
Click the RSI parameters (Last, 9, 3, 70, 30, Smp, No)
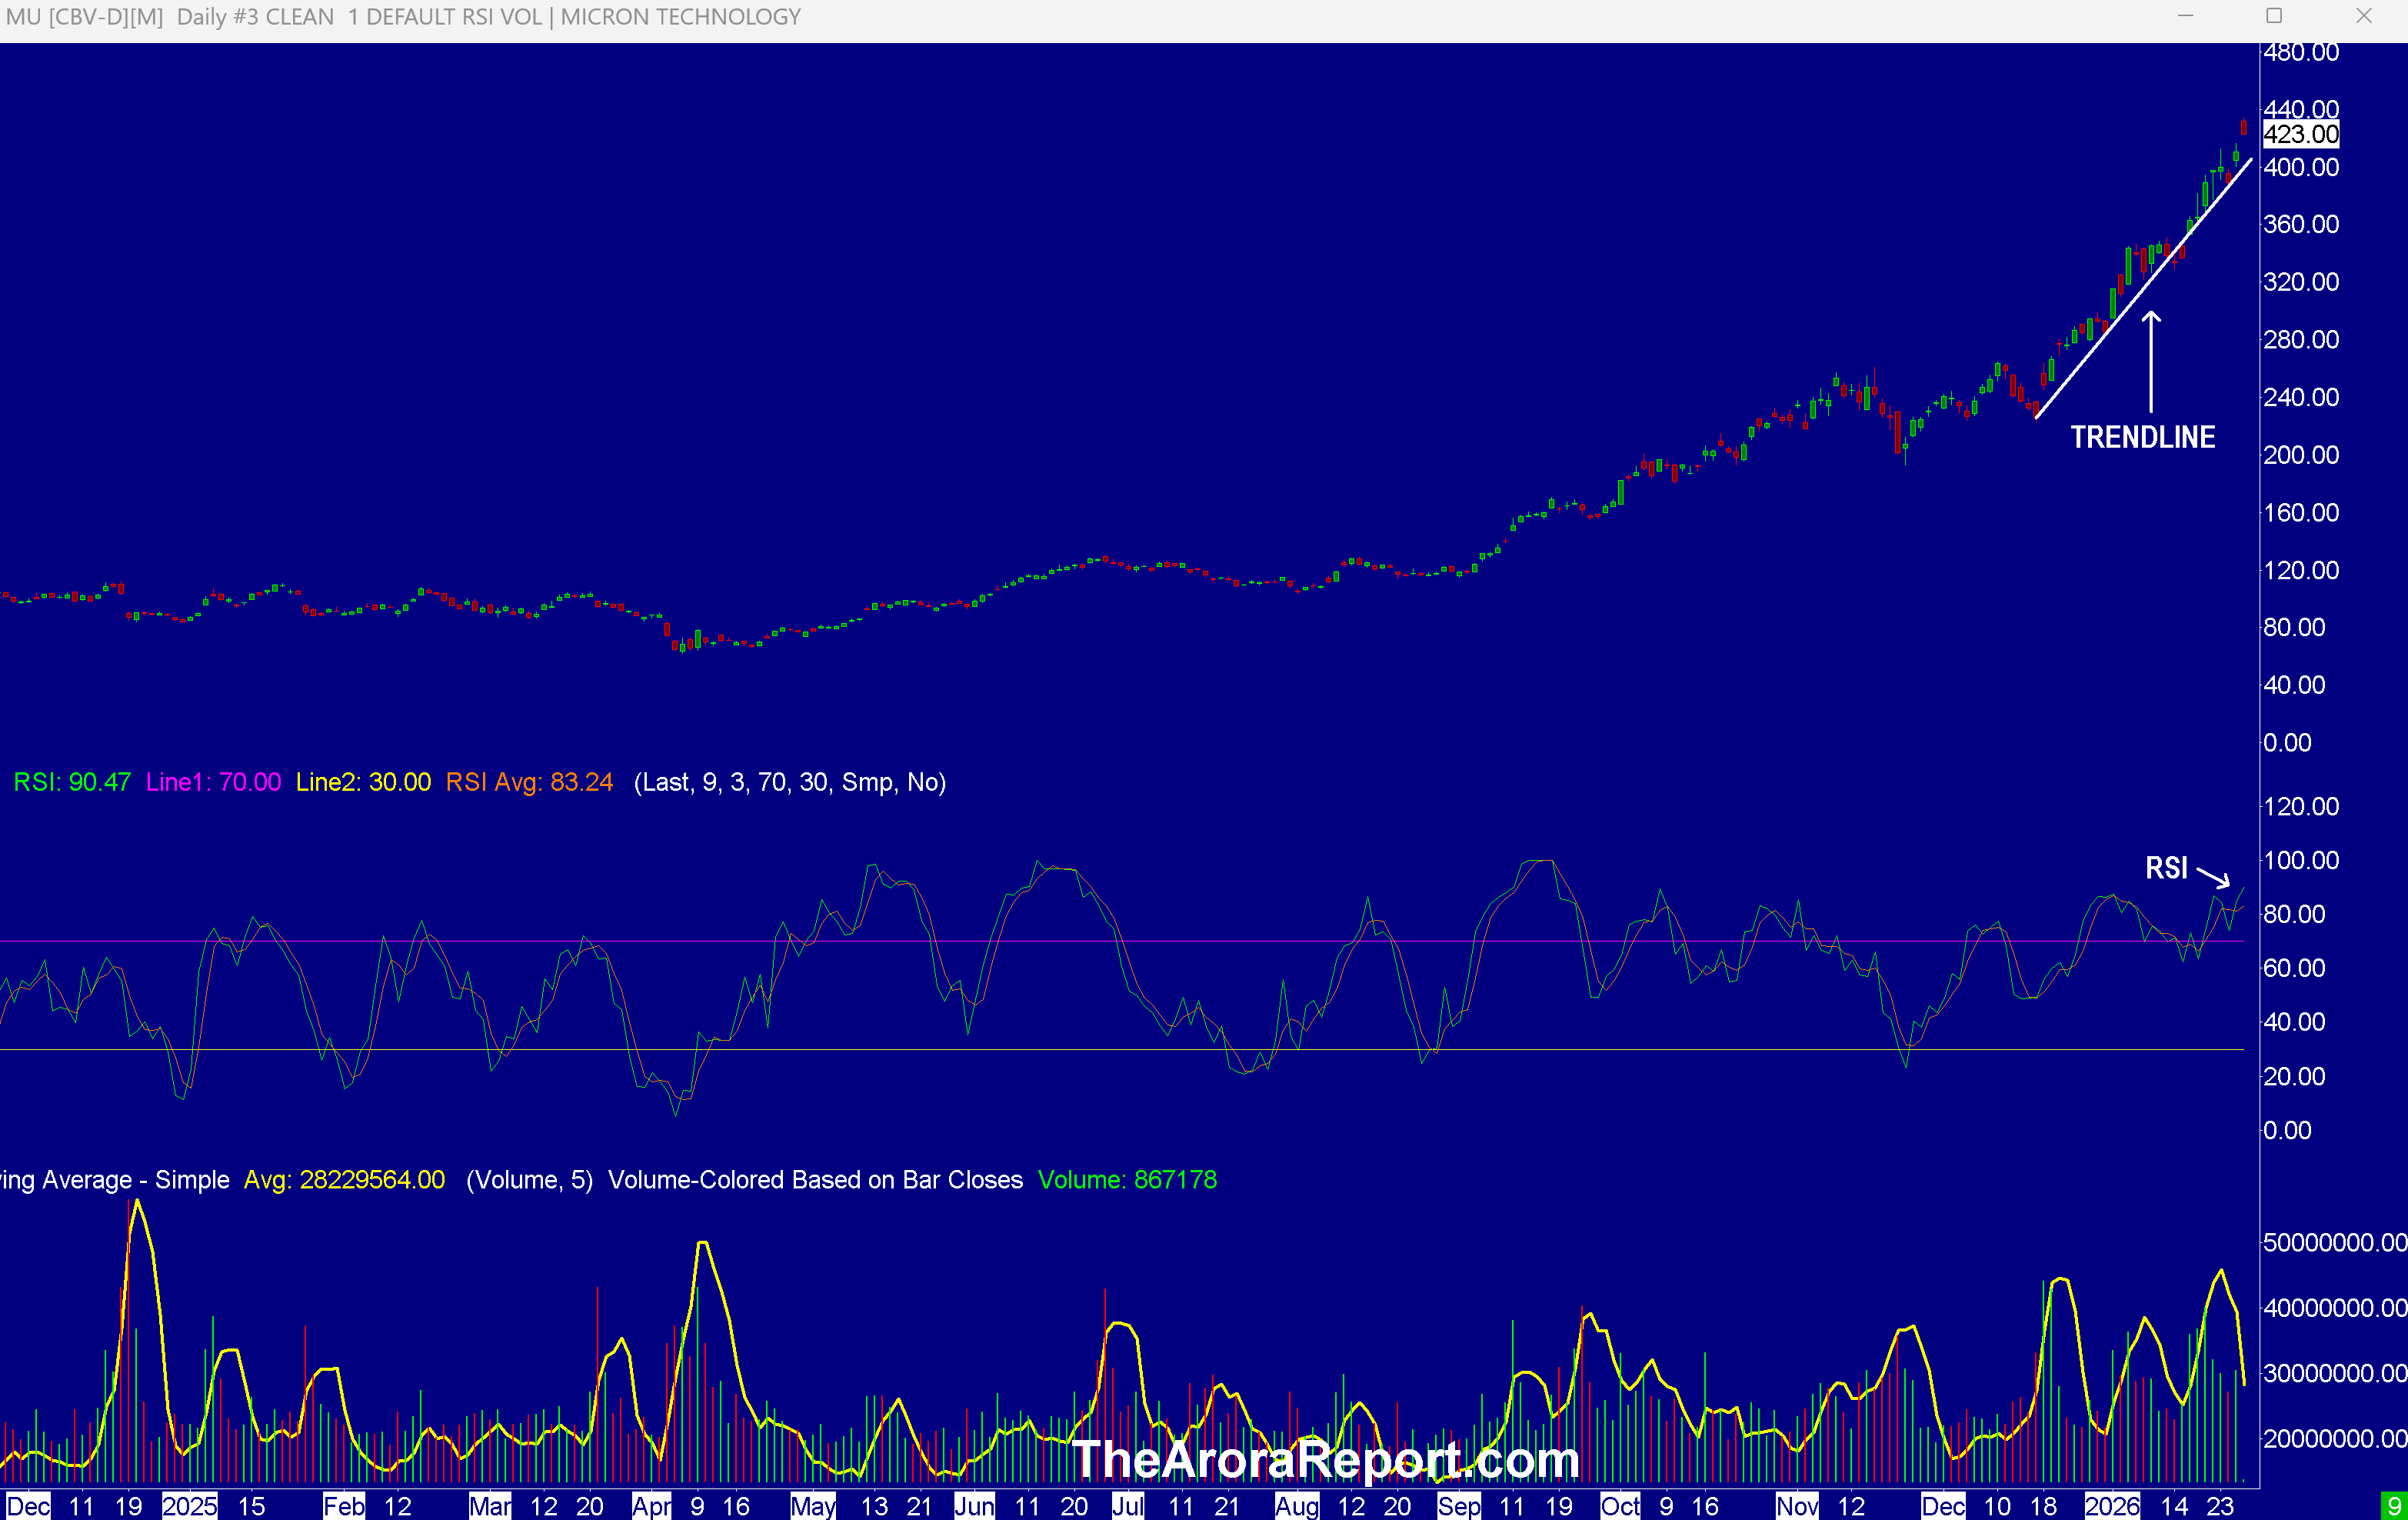click(x=789, y=782)
